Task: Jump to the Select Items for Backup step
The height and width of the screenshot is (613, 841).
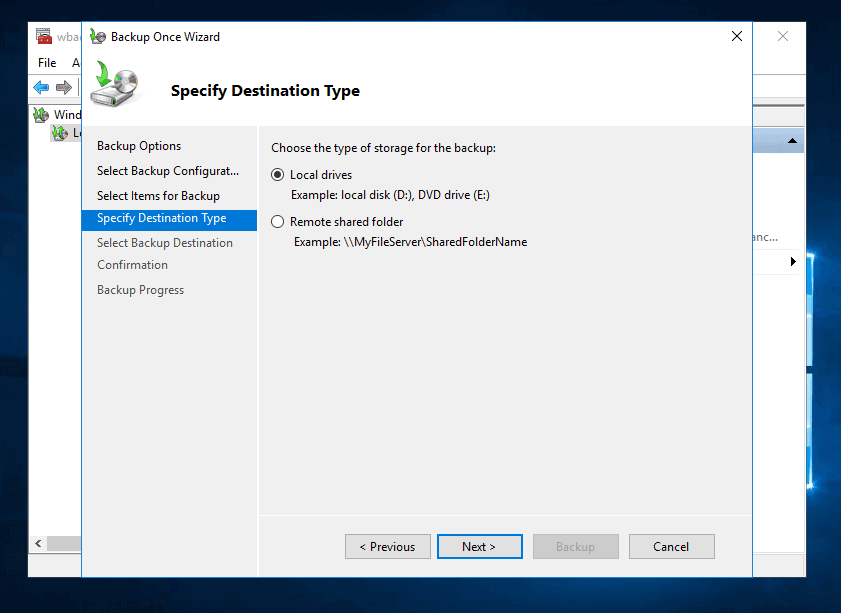Action: [x=158, y=196]
